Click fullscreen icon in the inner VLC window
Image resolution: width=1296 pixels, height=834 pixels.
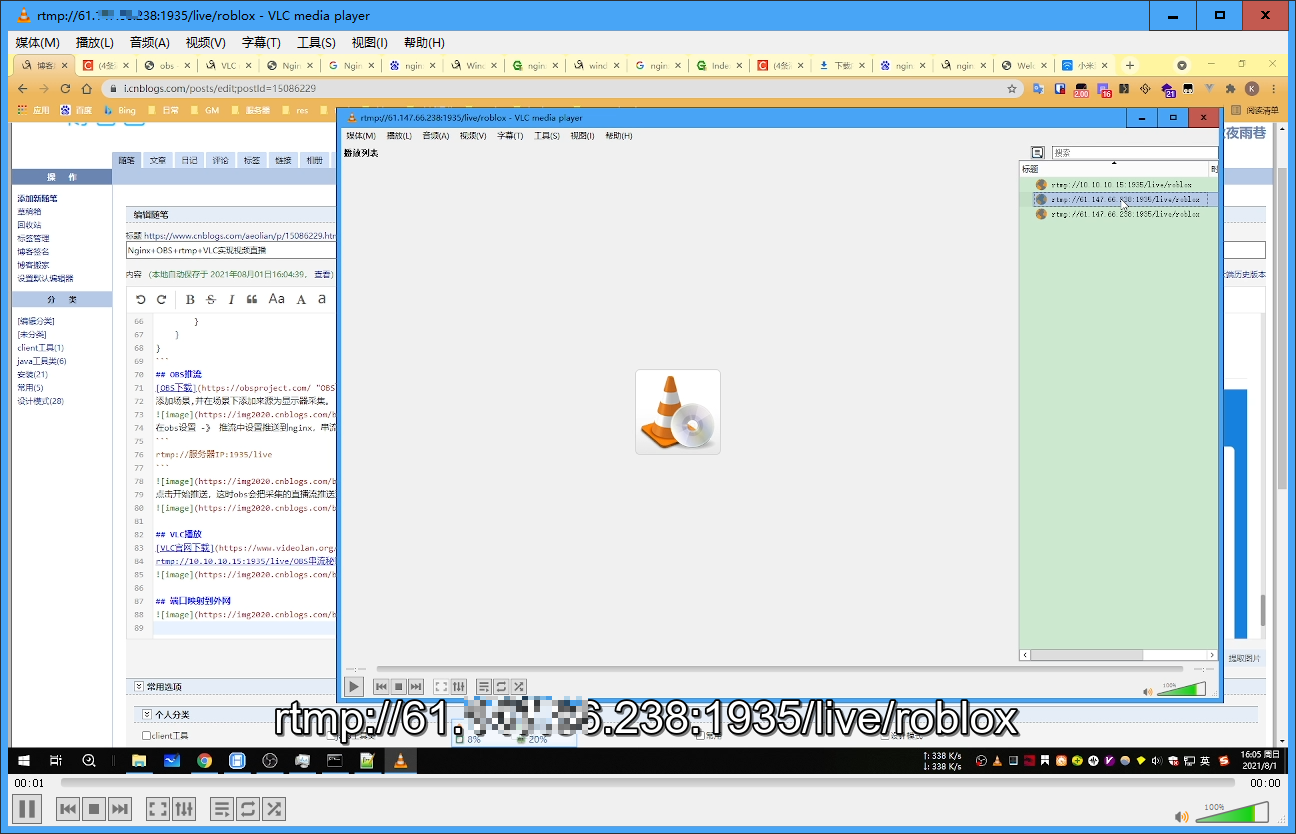click(441, 687)
